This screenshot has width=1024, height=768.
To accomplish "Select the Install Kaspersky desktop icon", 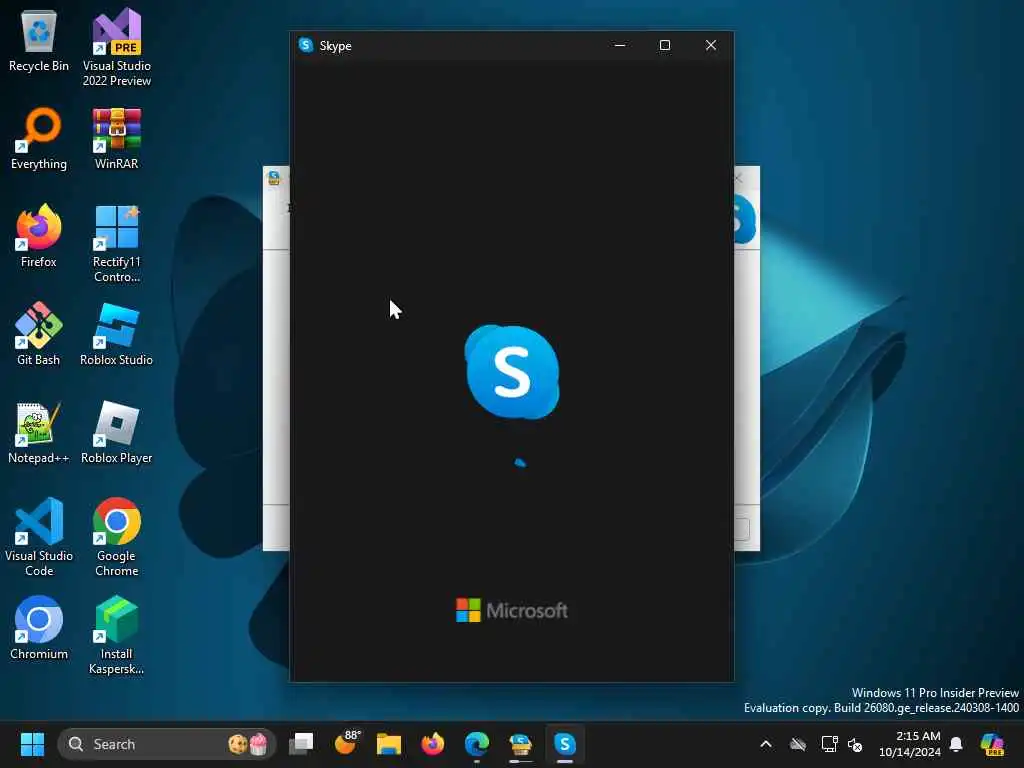I will click(116, 635).
